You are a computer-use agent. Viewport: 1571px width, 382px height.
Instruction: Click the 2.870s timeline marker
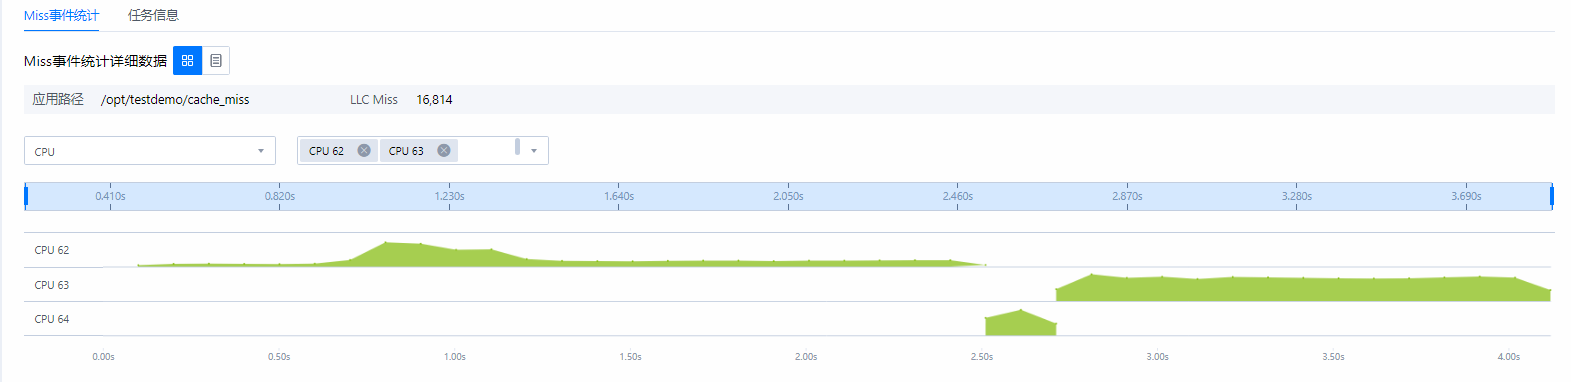(x=1127, y=196)
